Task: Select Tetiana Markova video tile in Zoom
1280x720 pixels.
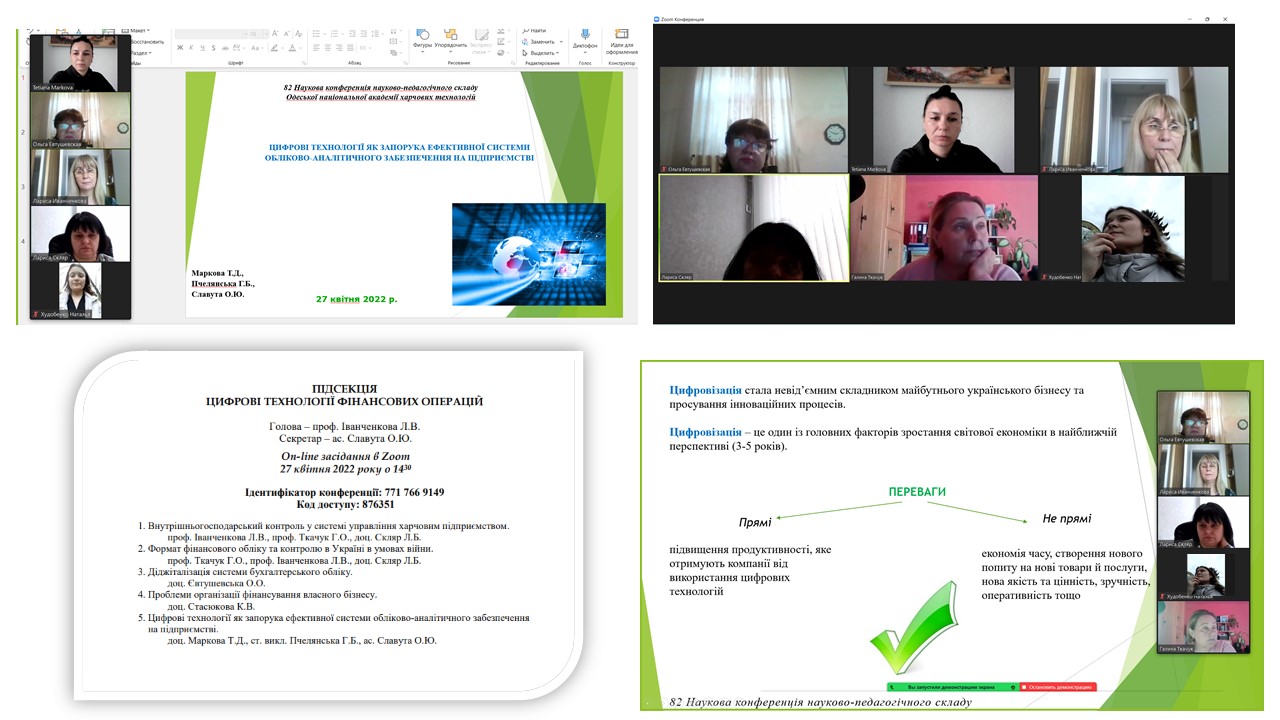Action: (944, 120)
